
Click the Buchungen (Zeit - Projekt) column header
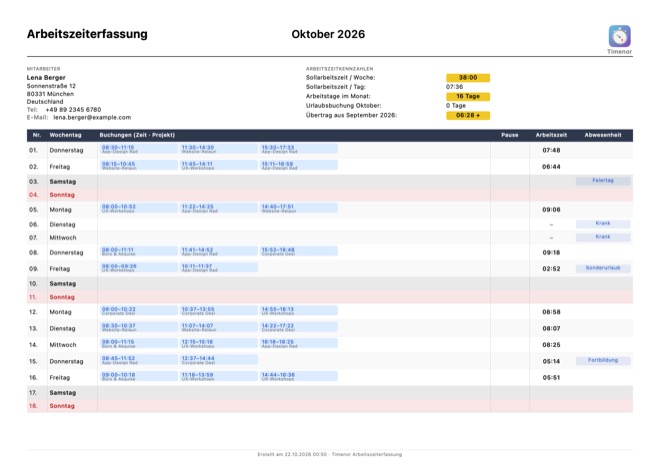pyautogui.click(x=137, y=135)
